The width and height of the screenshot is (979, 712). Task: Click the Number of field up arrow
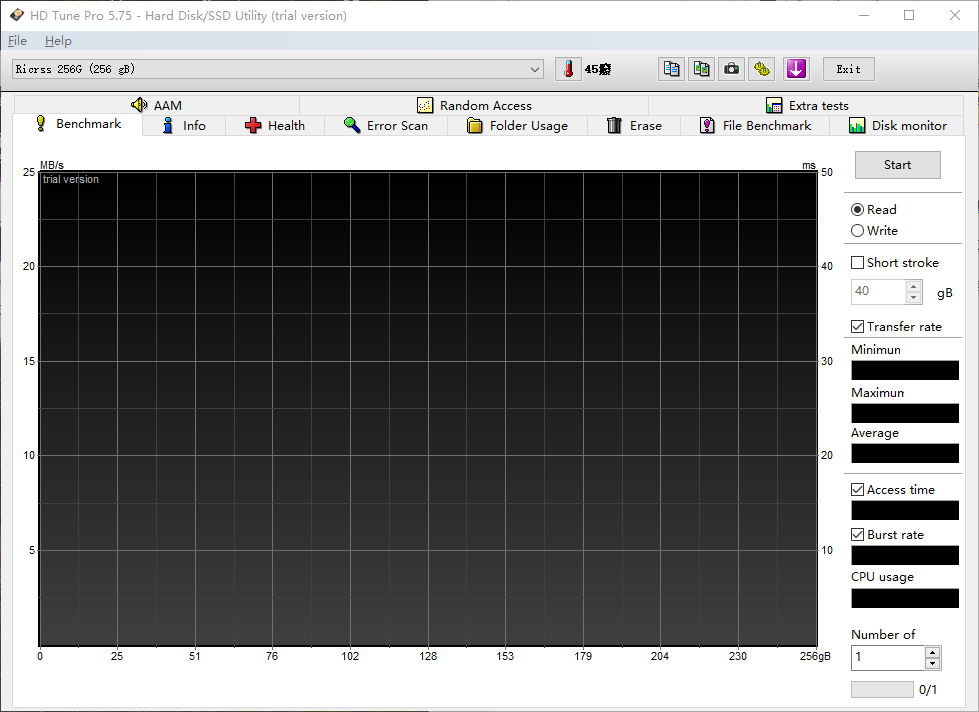tap(931, 652)
